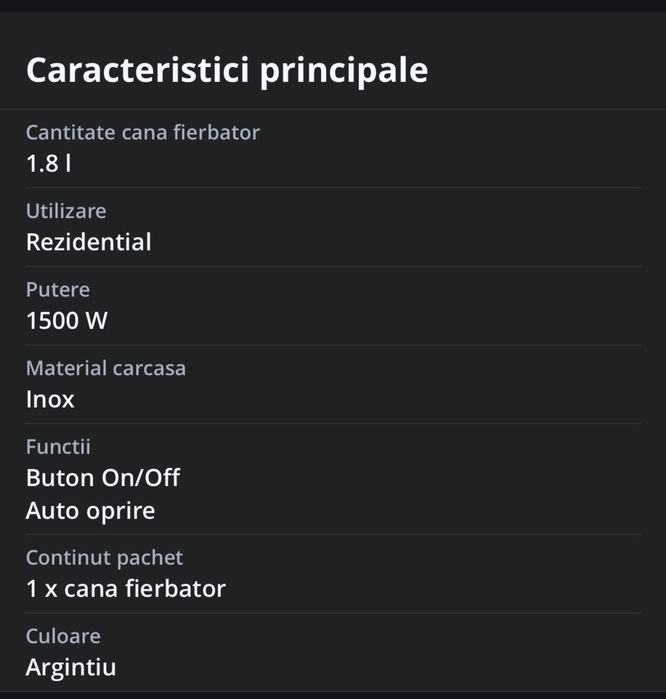Click the word 'Caracteristici' in the heading
This screenshot has height=699, width=666.
138,70
